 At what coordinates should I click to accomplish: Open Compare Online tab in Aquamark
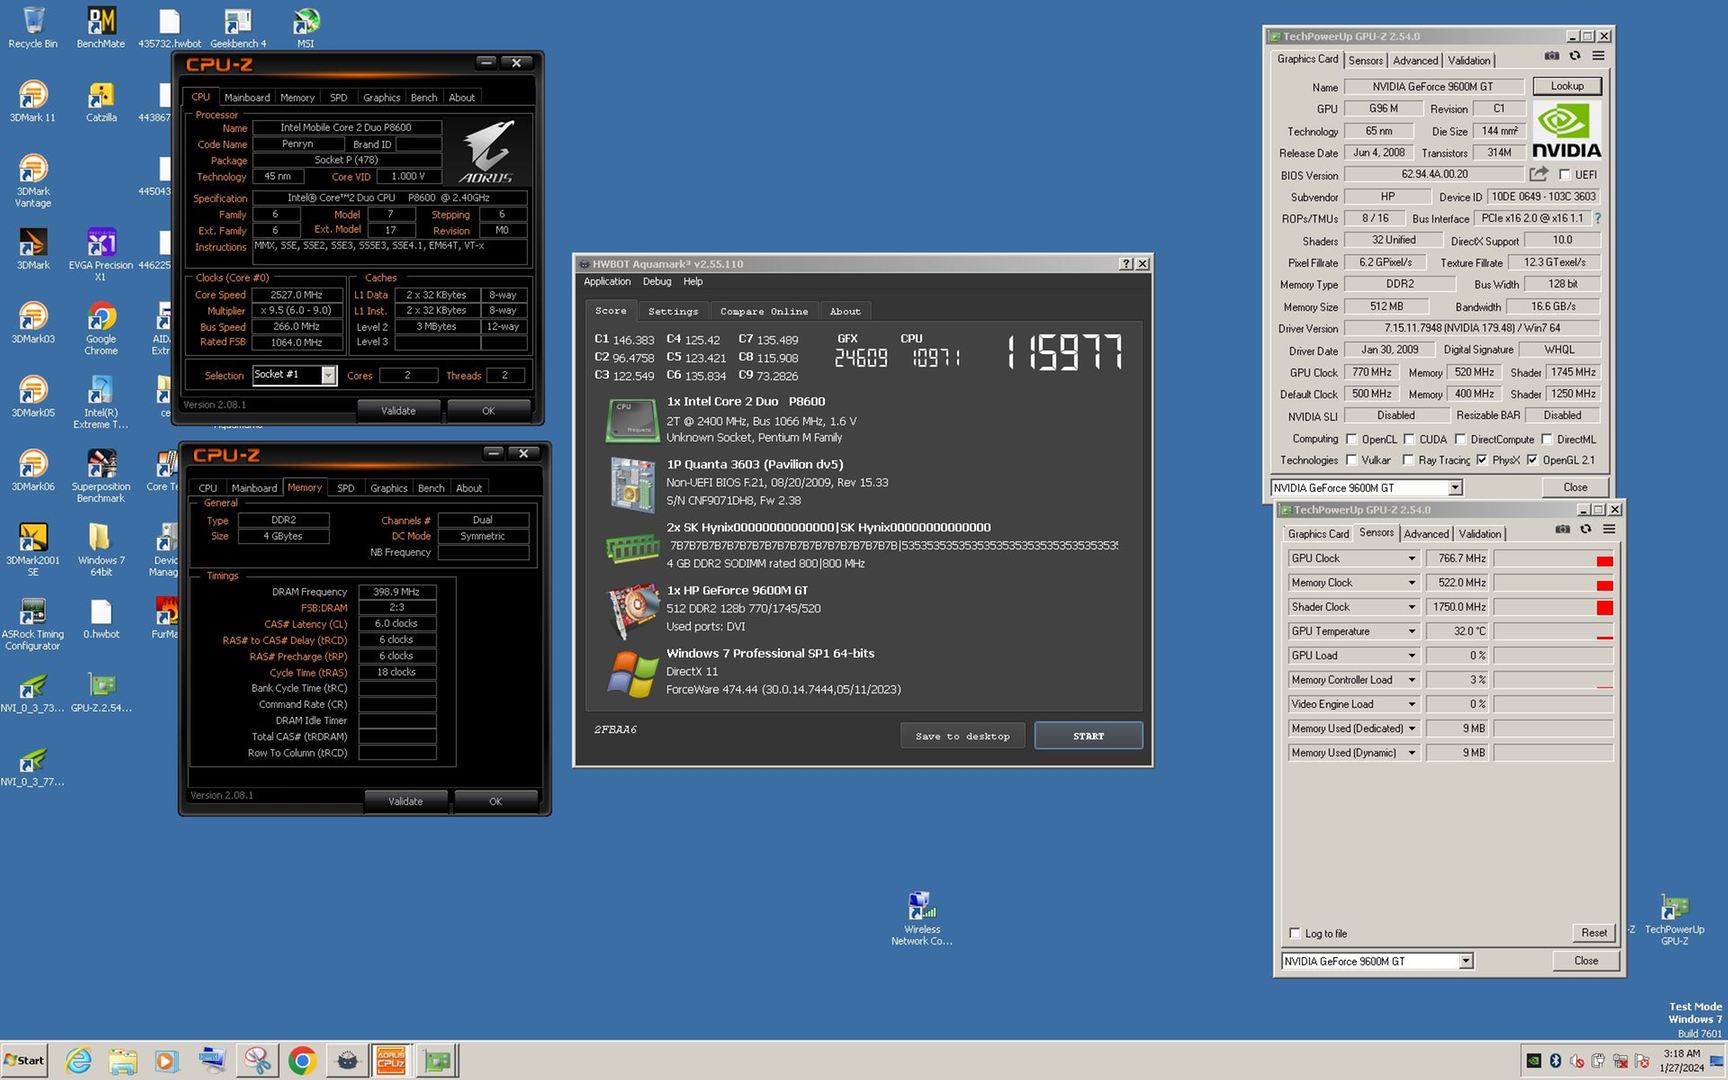pyautogui.click(x=764, y=311)
